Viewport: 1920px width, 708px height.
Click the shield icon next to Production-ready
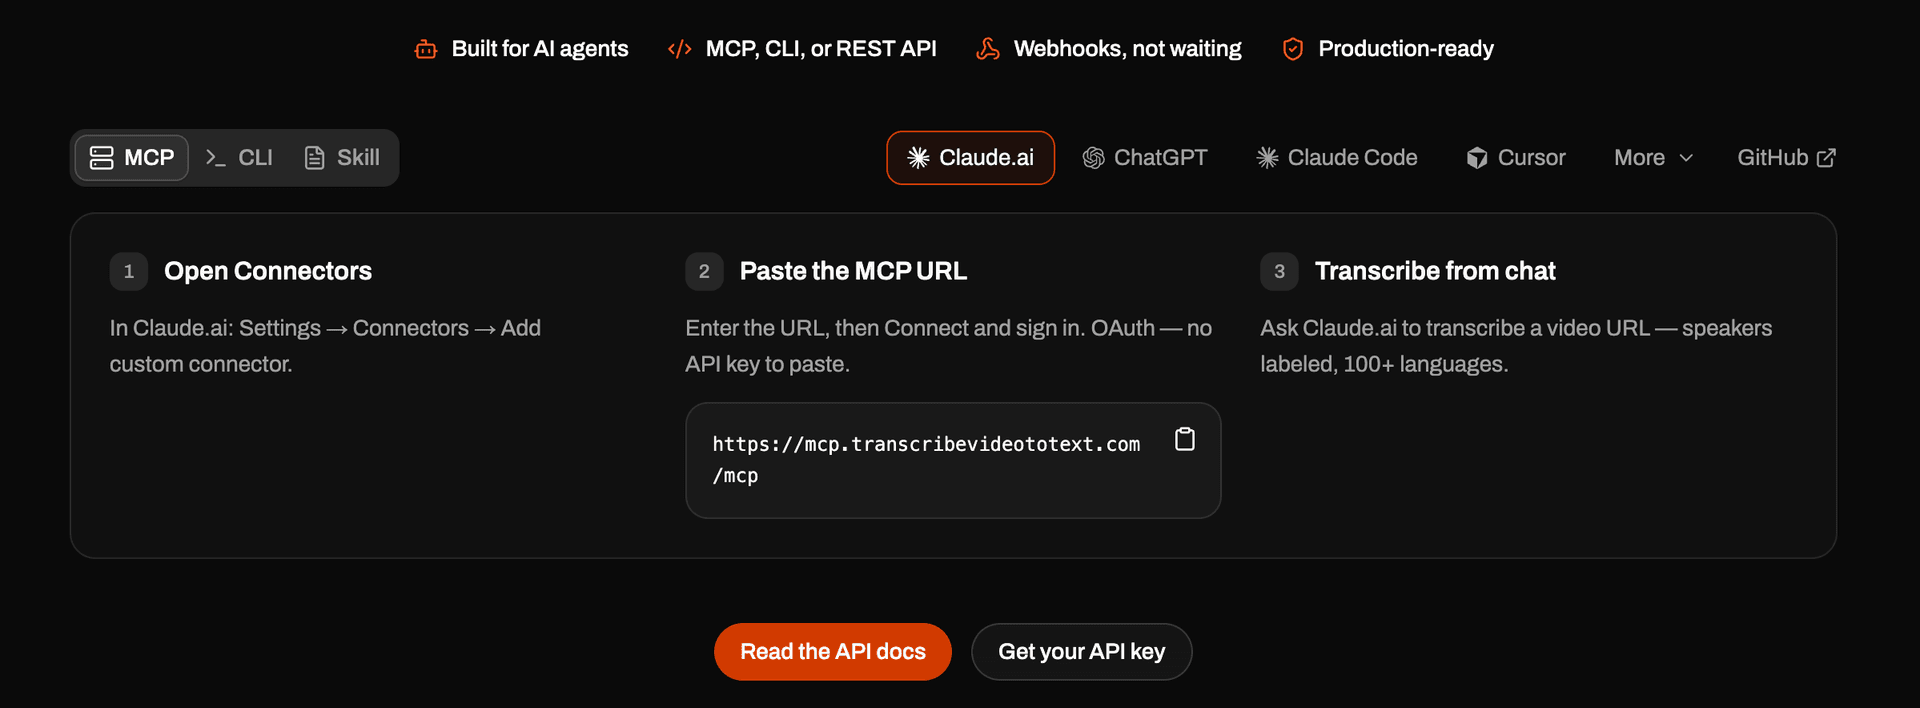[x=1293, y=49]
